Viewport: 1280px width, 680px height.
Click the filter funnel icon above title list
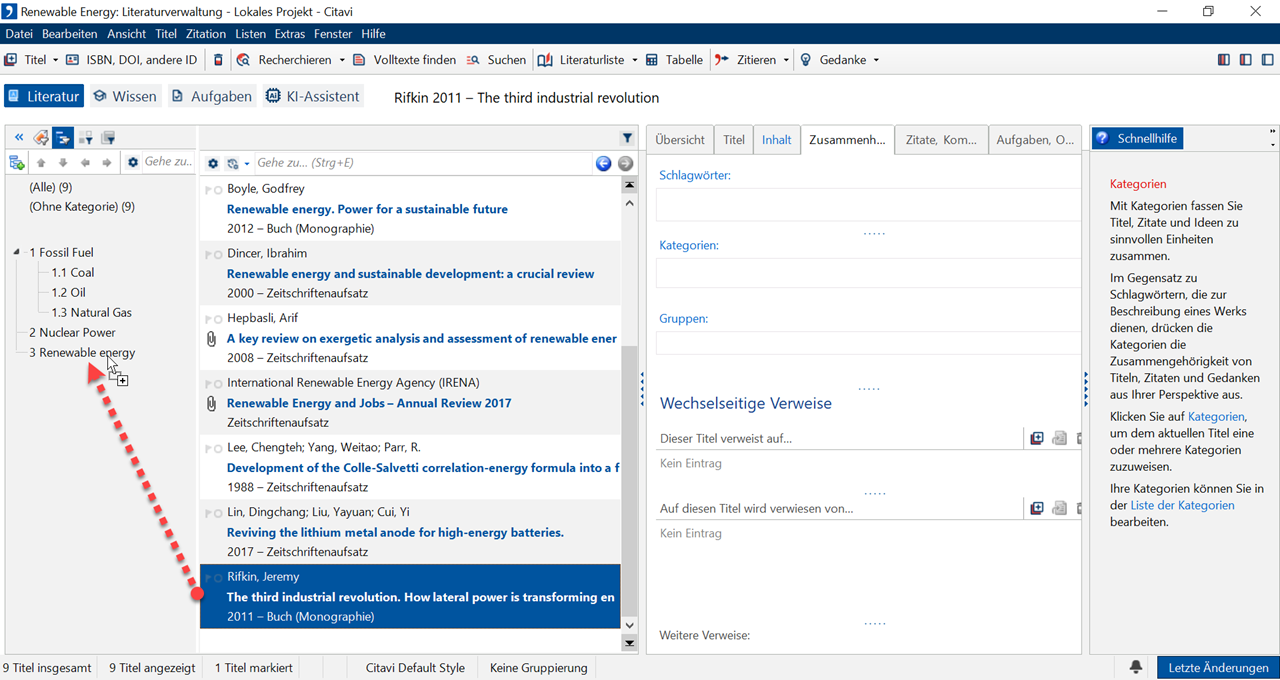click(627, 138)
